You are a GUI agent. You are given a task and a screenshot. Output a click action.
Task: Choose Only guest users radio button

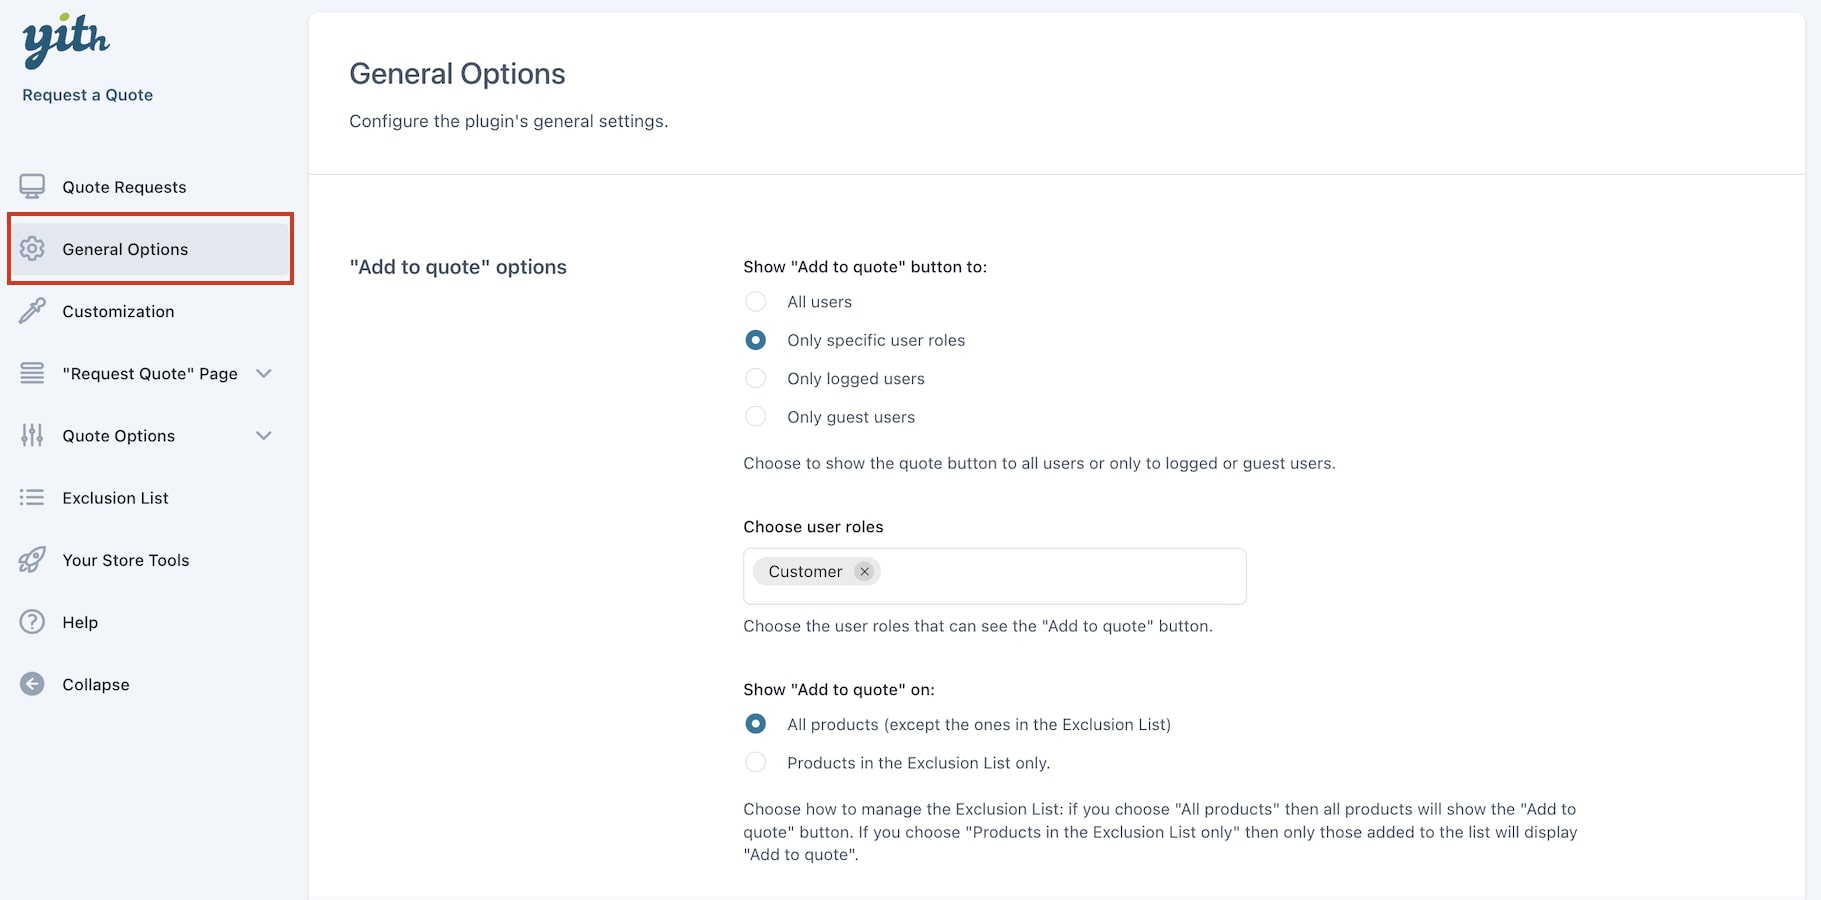[x=756, y=416]
